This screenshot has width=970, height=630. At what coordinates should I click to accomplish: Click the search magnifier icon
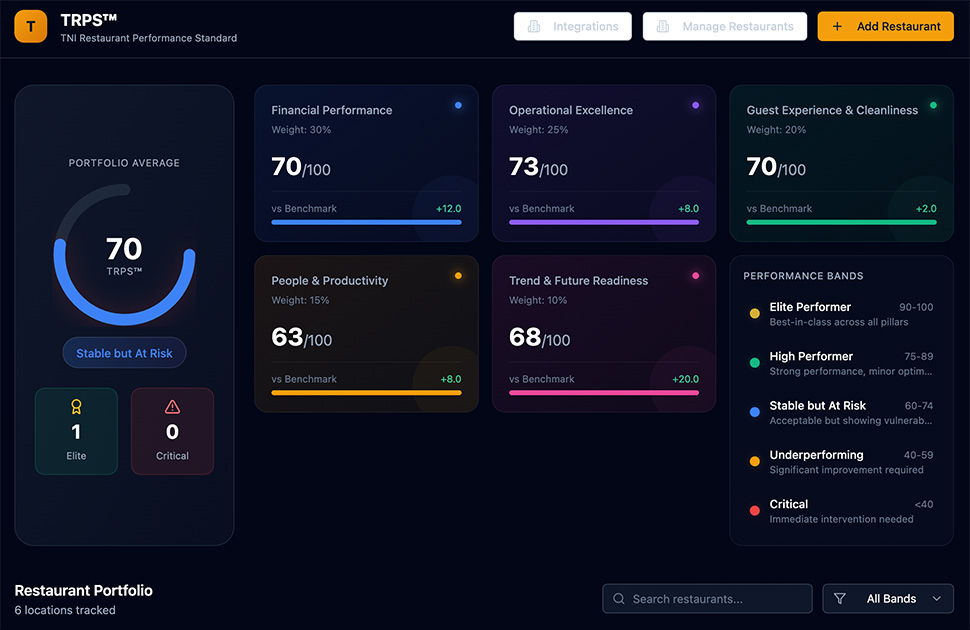(620, 599)
